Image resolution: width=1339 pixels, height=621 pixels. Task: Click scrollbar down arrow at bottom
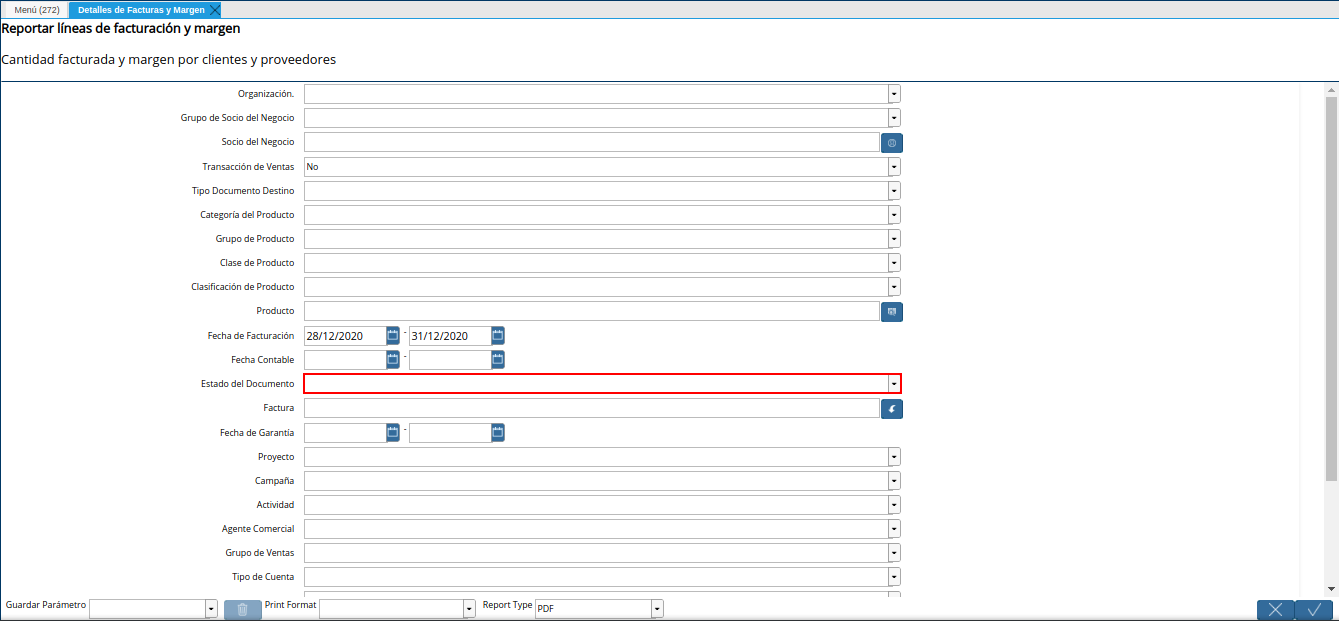pyautogui.click(x=1331, y=589)
